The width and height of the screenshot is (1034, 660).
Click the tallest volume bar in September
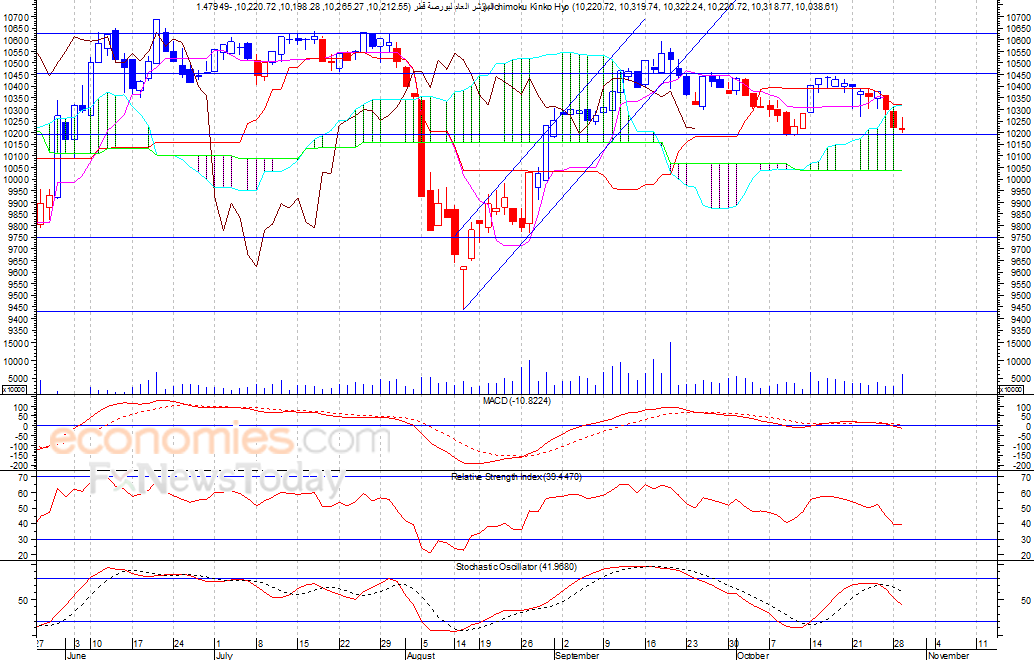pyautogui.click(x=671, y=367)
